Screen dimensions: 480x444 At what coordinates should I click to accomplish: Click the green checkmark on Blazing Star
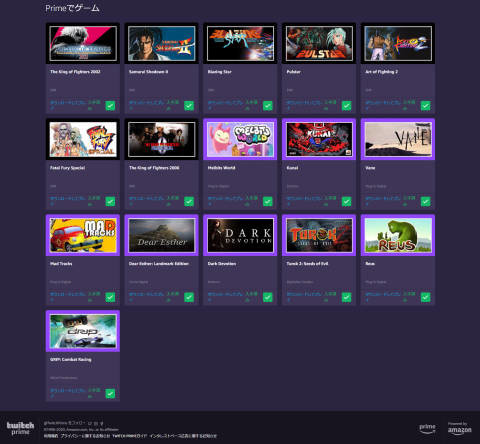(x=268, y=106)
